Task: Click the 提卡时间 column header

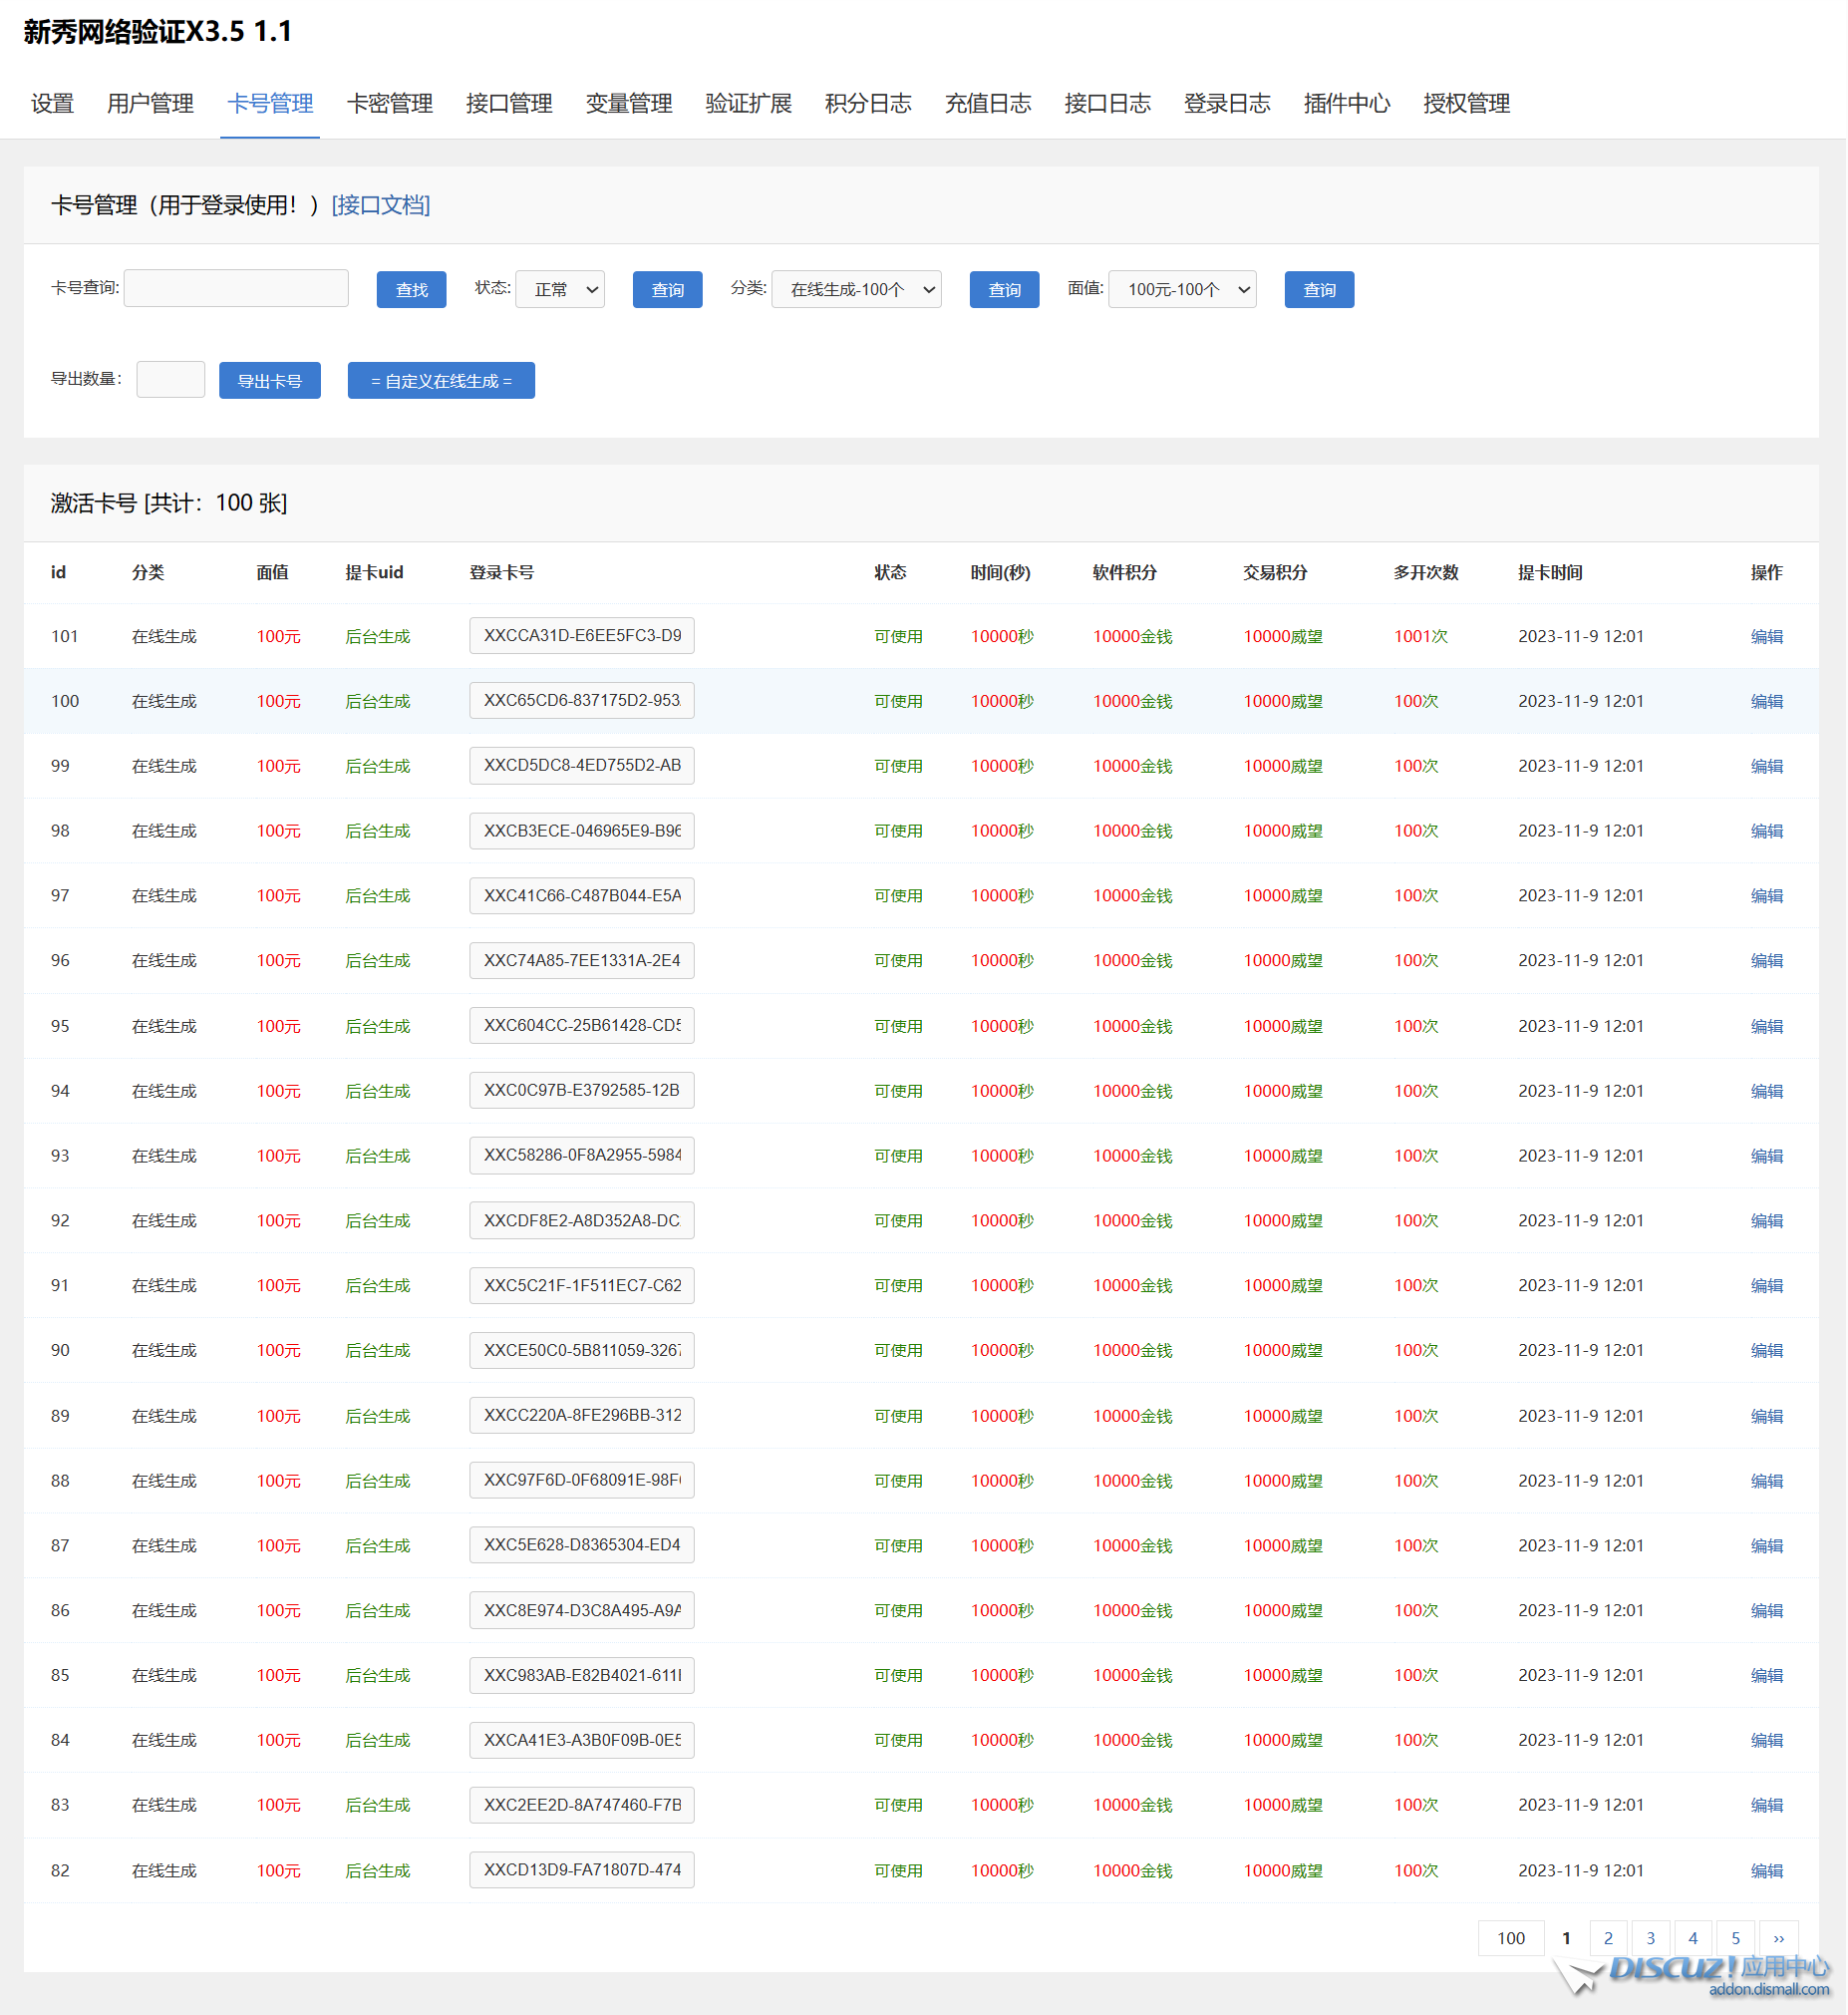Action: 1550,573
